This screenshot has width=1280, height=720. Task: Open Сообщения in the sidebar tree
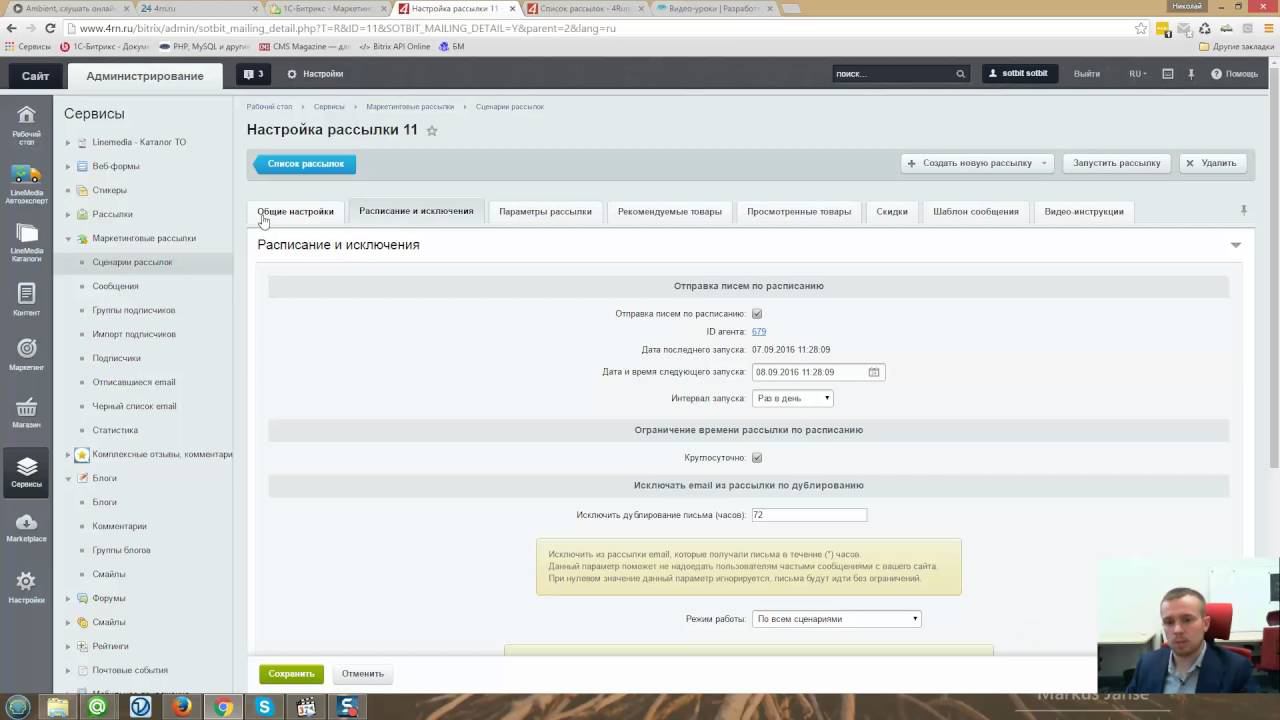tap(116, 286)
